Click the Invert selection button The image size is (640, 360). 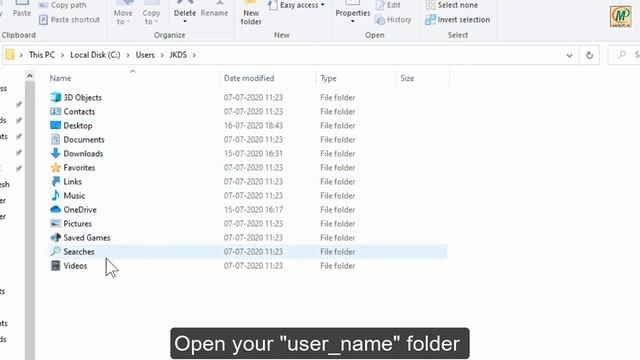click(458, 20)
